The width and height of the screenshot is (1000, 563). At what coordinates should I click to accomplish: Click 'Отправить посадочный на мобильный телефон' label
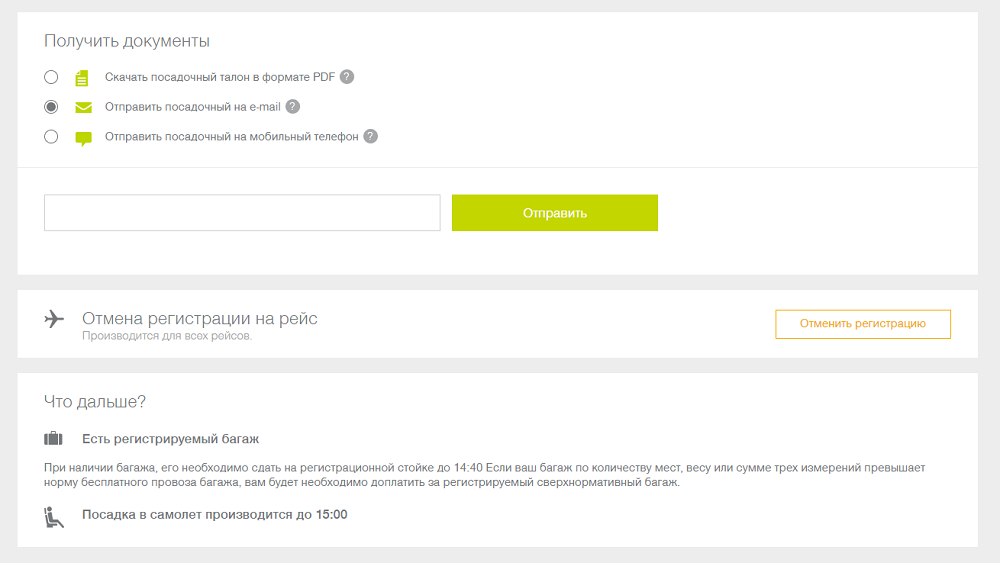231,137
